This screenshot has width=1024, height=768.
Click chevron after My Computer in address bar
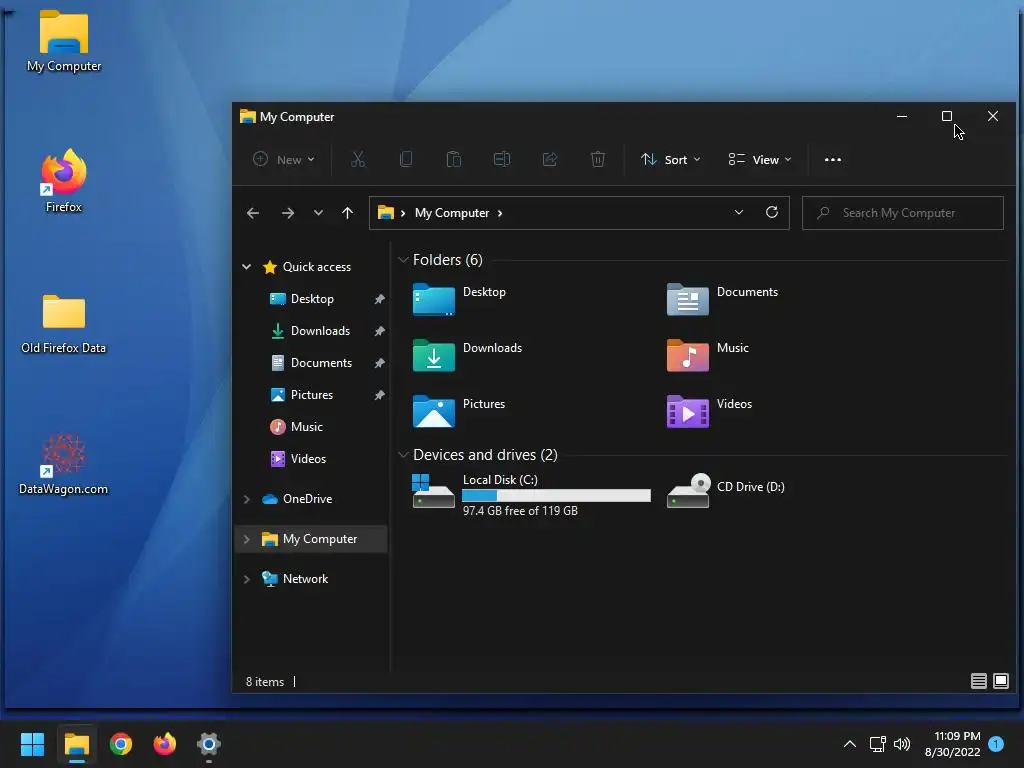(x=500, y=213)
